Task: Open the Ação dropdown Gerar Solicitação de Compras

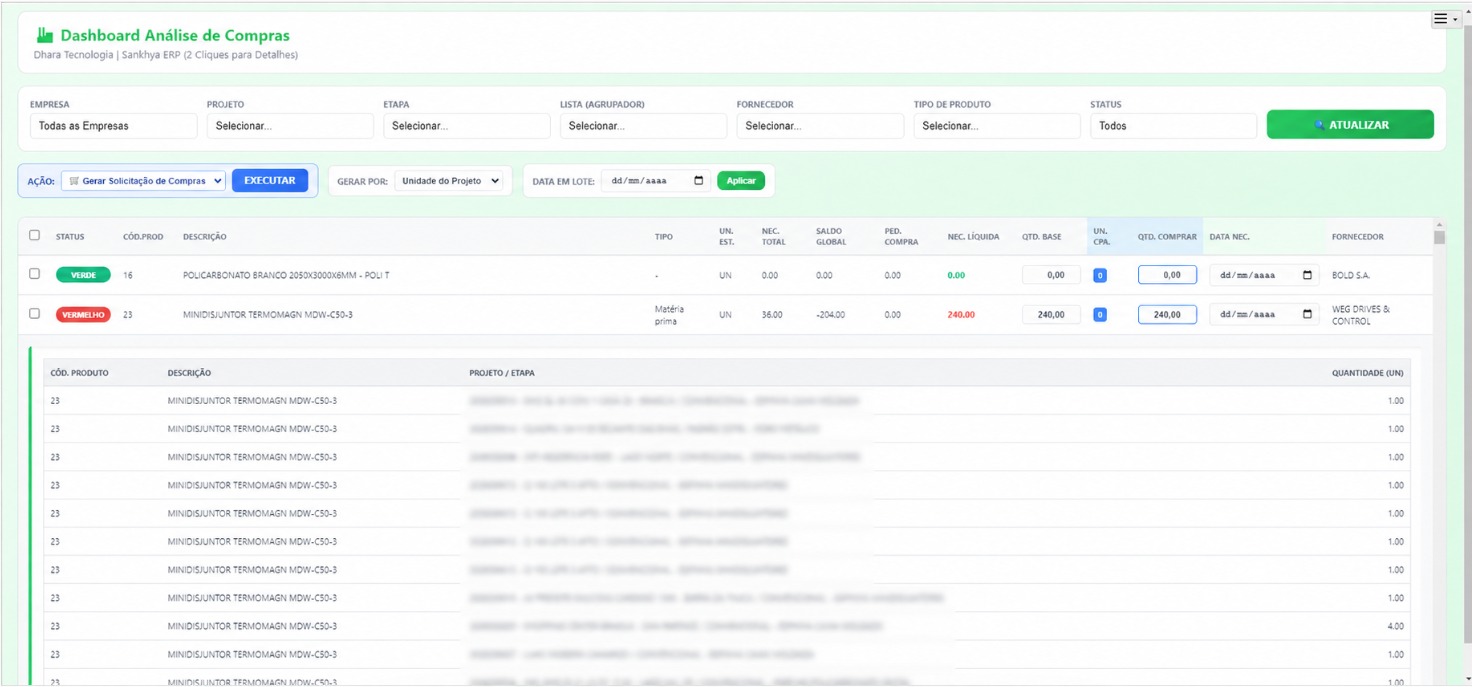Action: point(143,181)
